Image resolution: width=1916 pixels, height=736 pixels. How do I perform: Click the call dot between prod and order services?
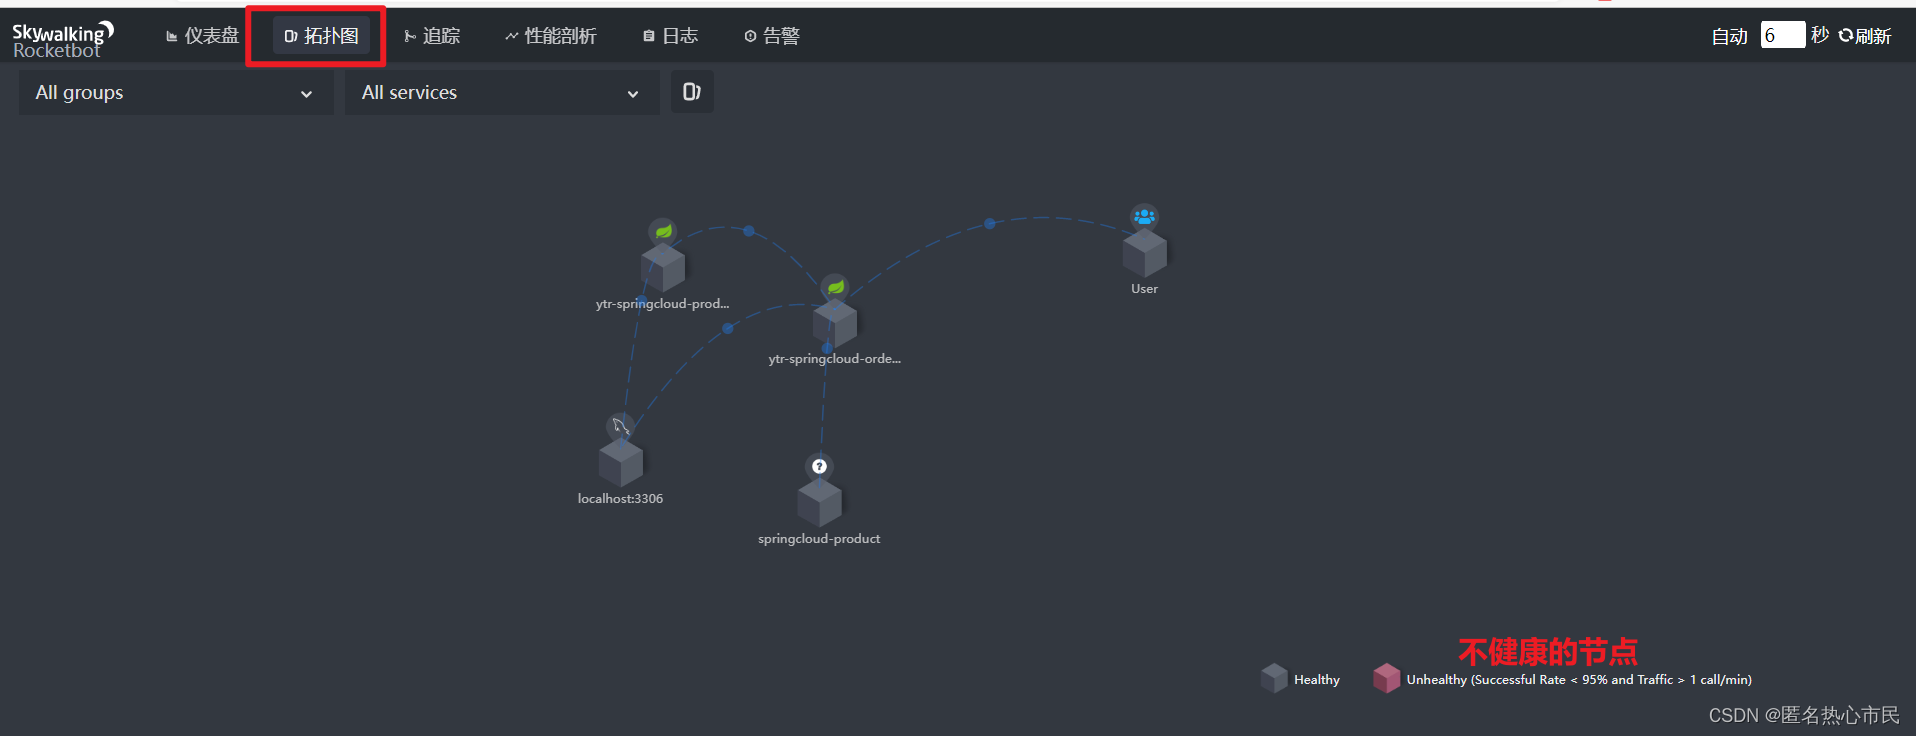click(749, 231)
